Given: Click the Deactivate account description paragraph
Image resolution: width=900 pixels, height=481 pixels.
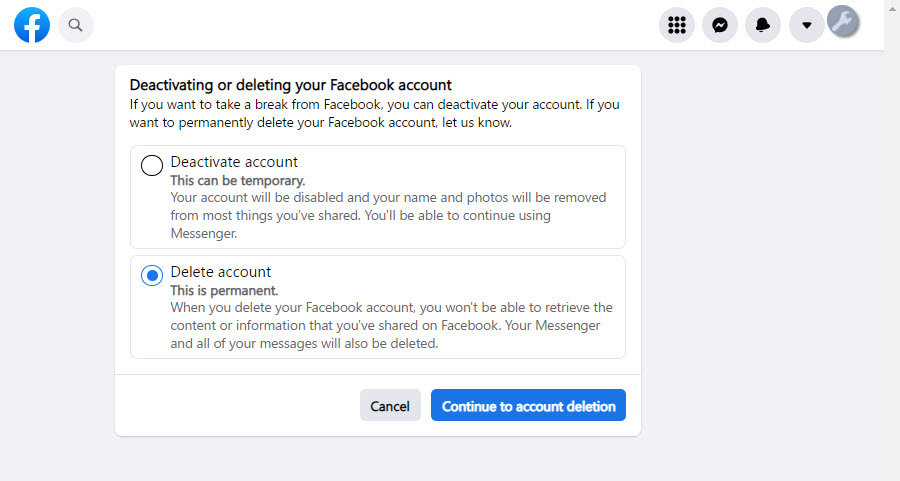Looking at the screenshot, I should (388, 215).
